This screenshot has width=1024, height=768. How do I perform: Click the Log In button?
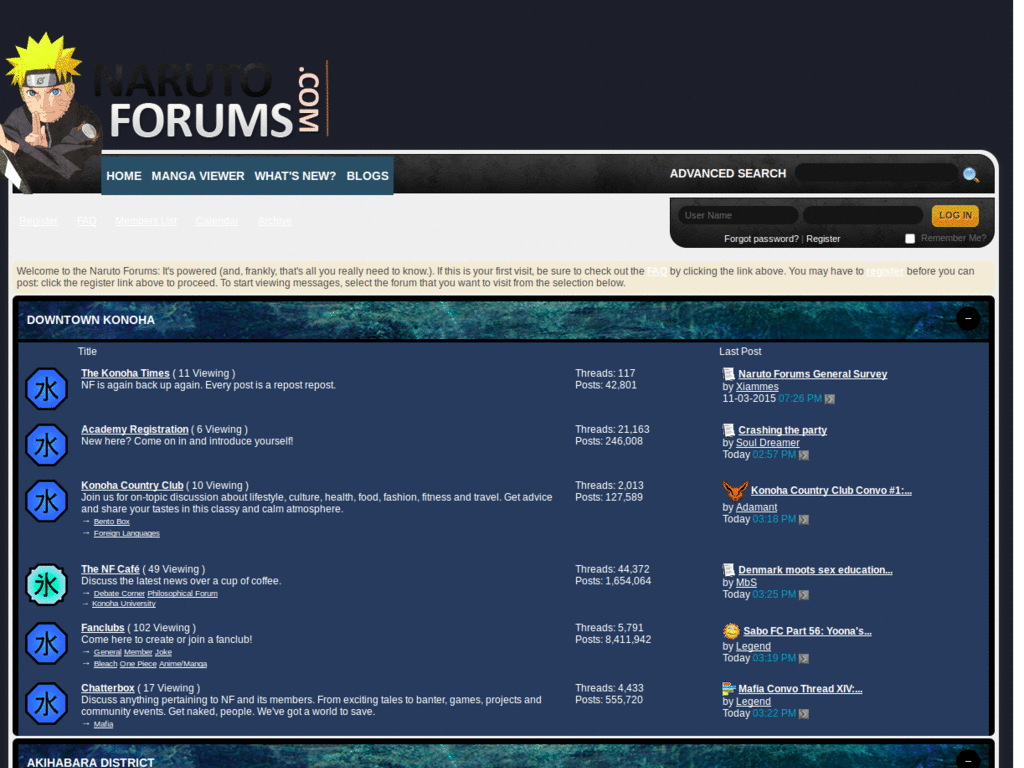(955, 216)
